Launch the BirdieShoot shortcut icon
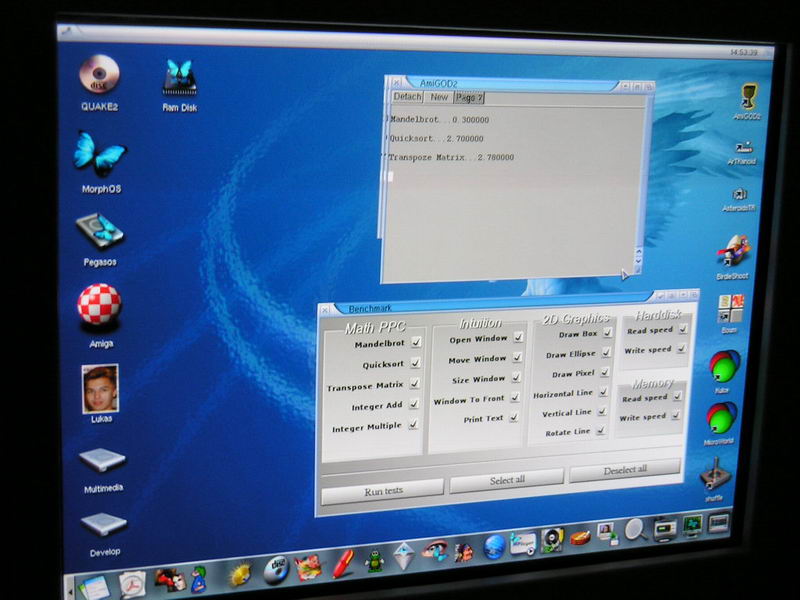The height and width of the screenshot is (600, 800). pyautogui.click(x=733, y=252)
